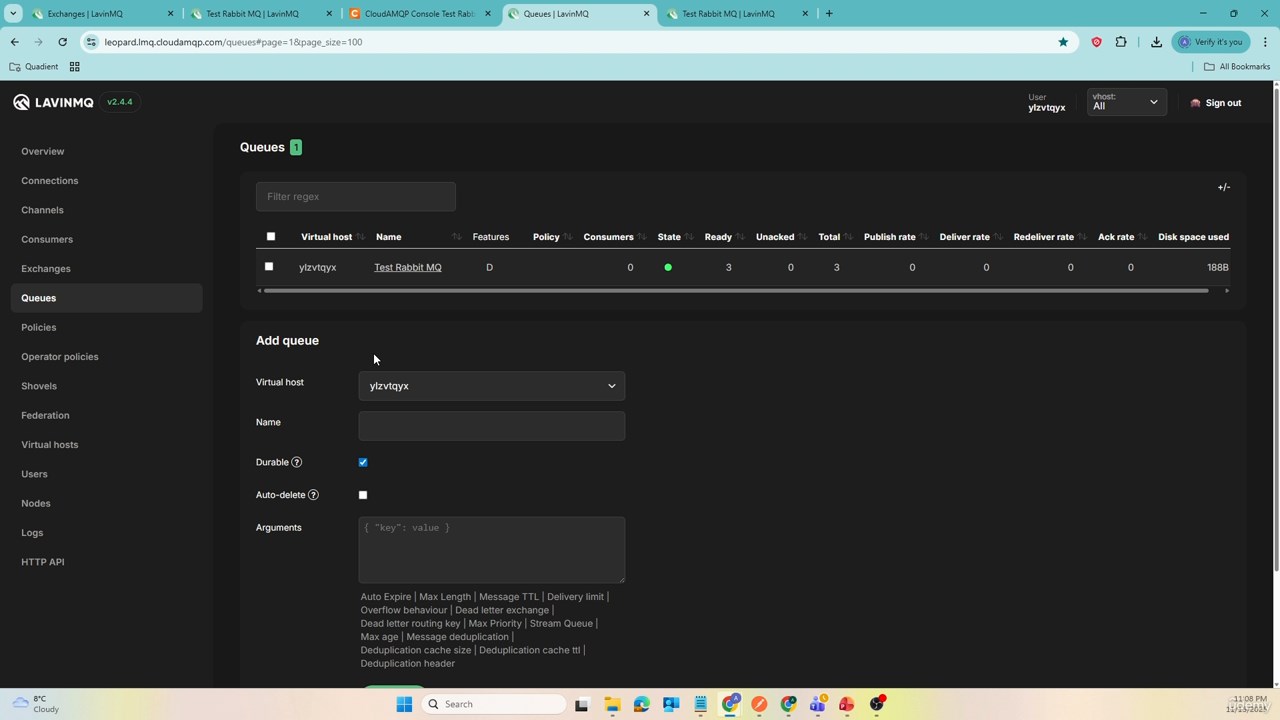Insert the Stream Queue argument
This screenshot has width=1280, height=720.
561,624
